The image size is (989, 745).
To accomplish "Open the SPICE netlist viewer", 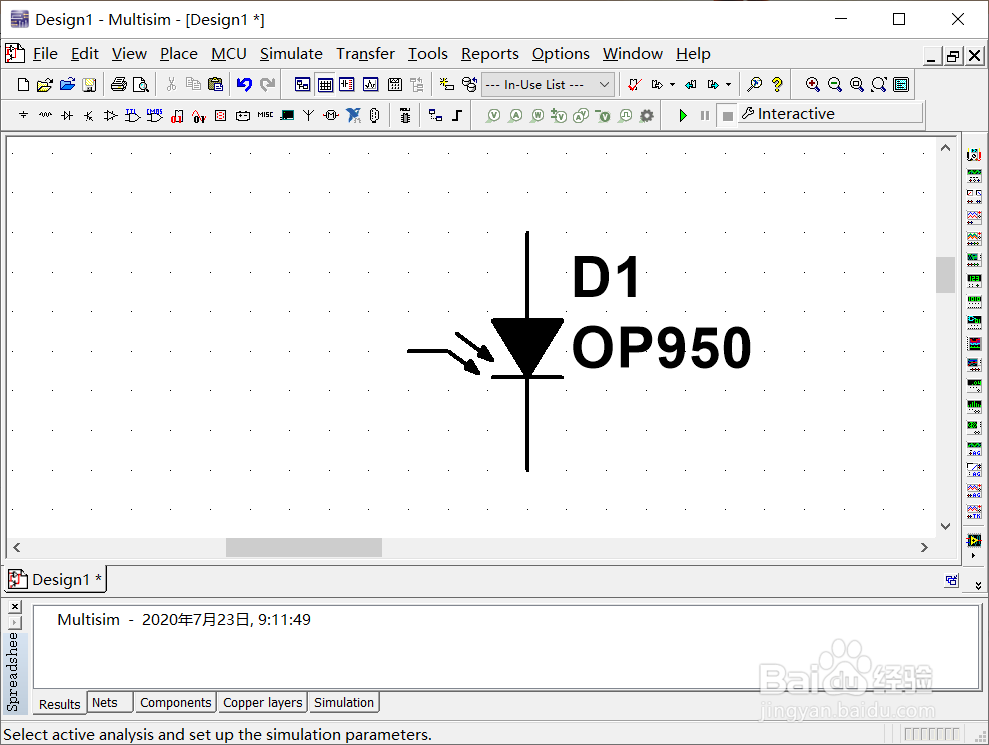I will point(347,85).
